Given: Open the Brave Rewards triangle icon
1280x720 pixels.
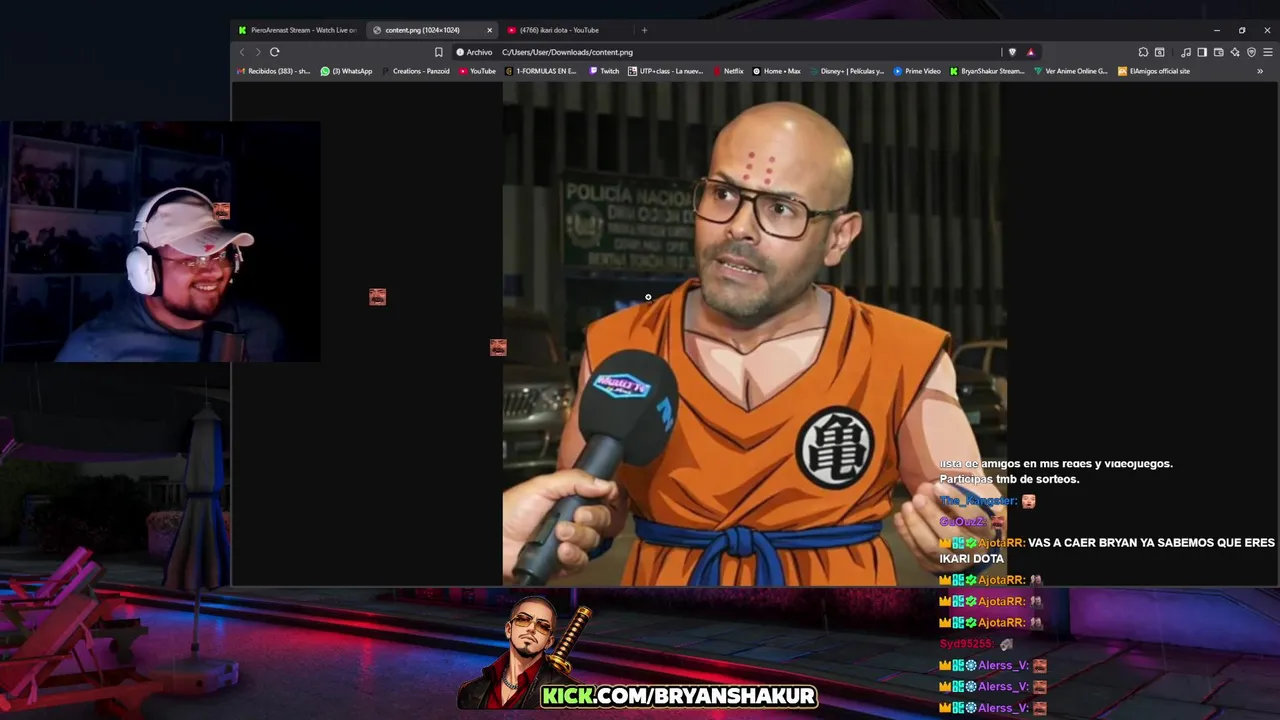Looking at the screenshot, I should point(1031,52).
